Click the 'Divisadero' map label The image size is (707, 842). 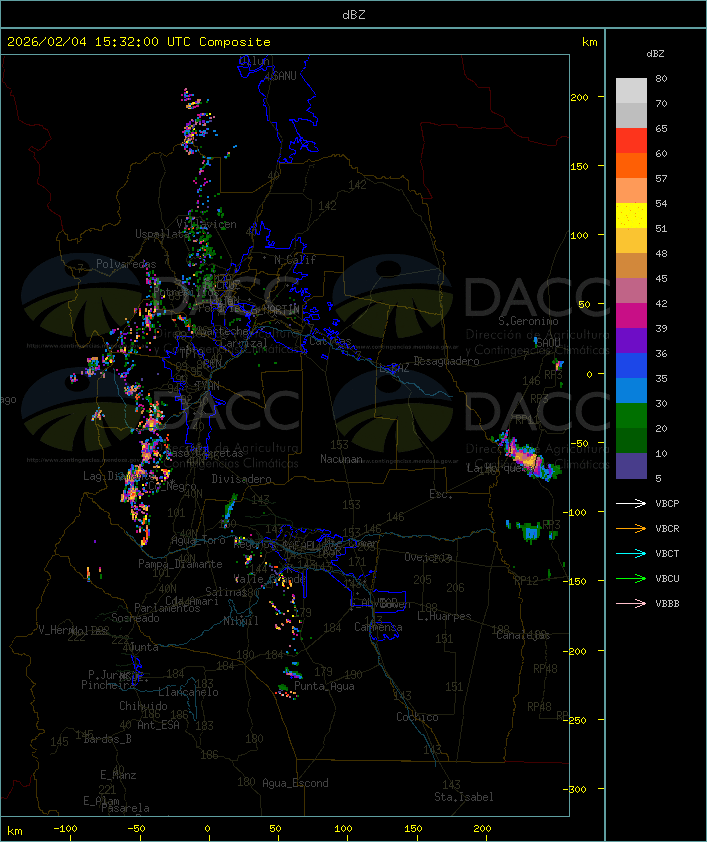point(242,478)
